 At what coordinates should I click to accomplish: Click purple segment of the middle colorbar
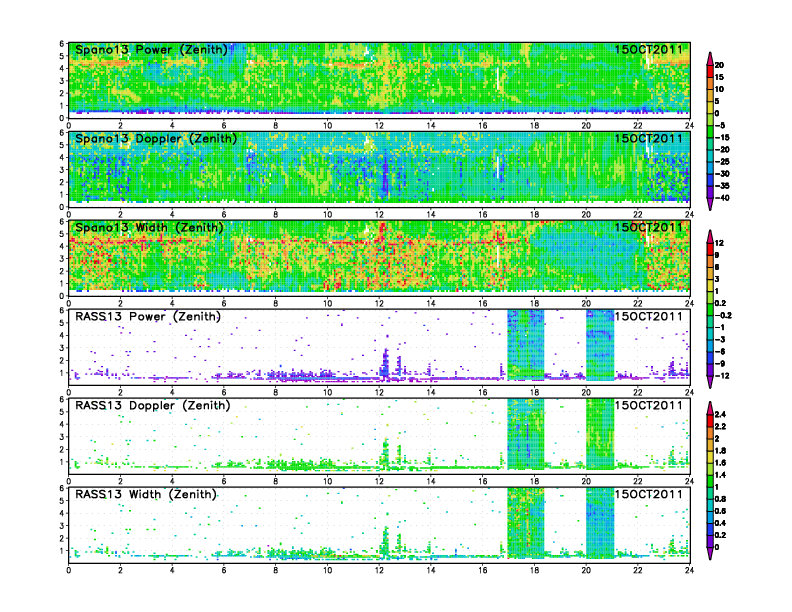pyautogui.click(x=710, y=370)
